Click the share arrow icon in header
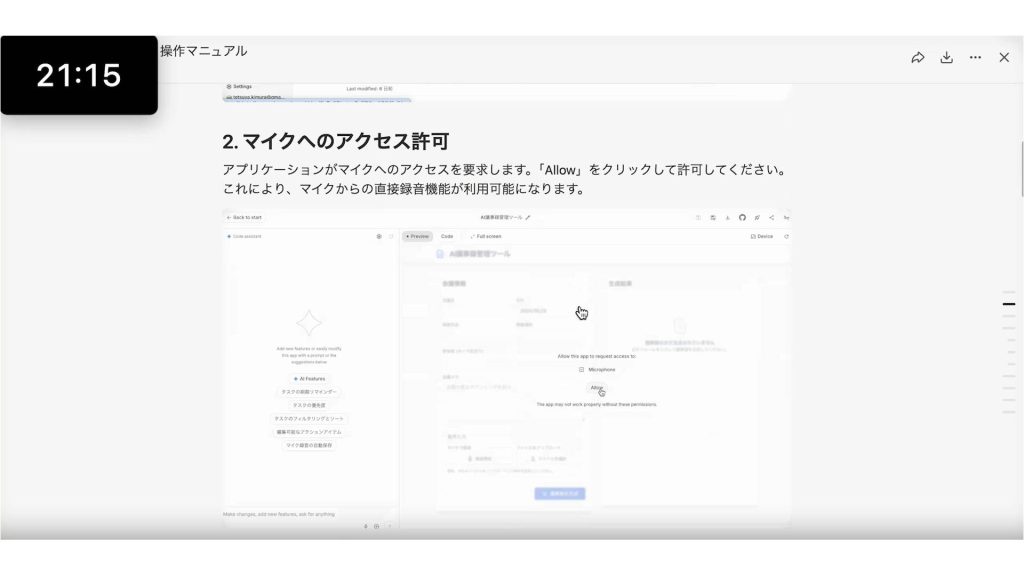This screenshot has width=1024, height=576. click(917, 58)
